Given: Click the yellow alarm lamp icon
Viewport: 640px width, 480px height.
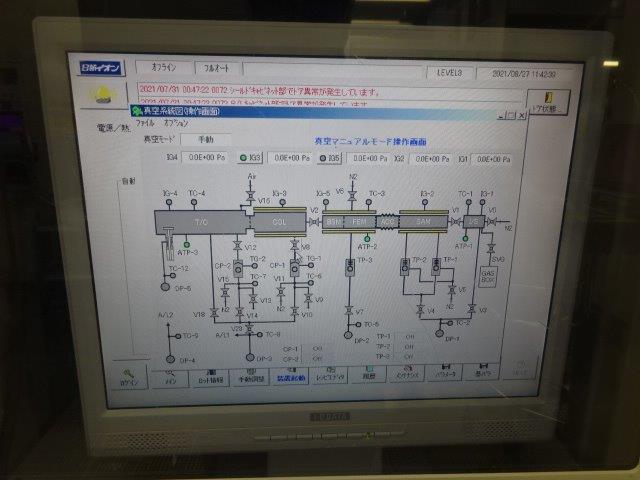Looking at the screenshot, I should click(102, 95).
